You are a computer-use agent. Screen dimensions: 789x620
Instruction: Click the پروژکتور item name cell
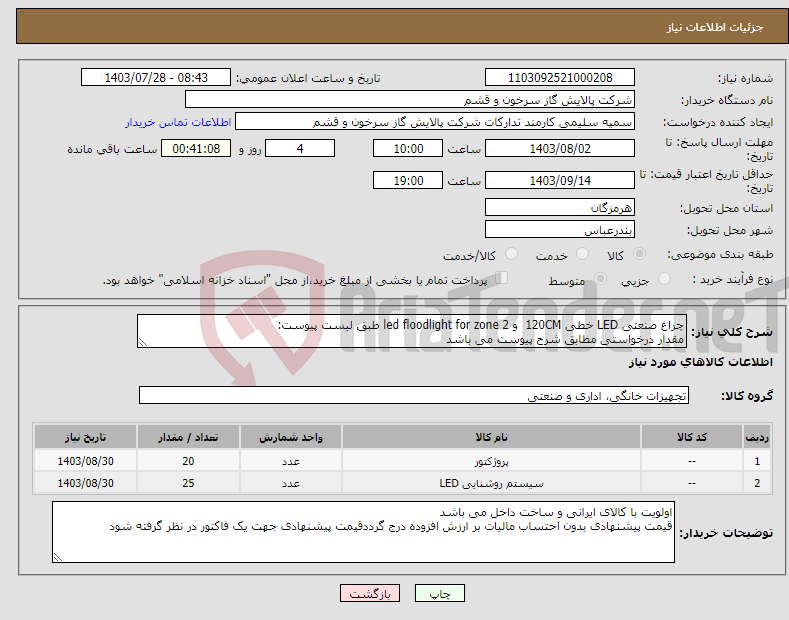coord(491,461)
